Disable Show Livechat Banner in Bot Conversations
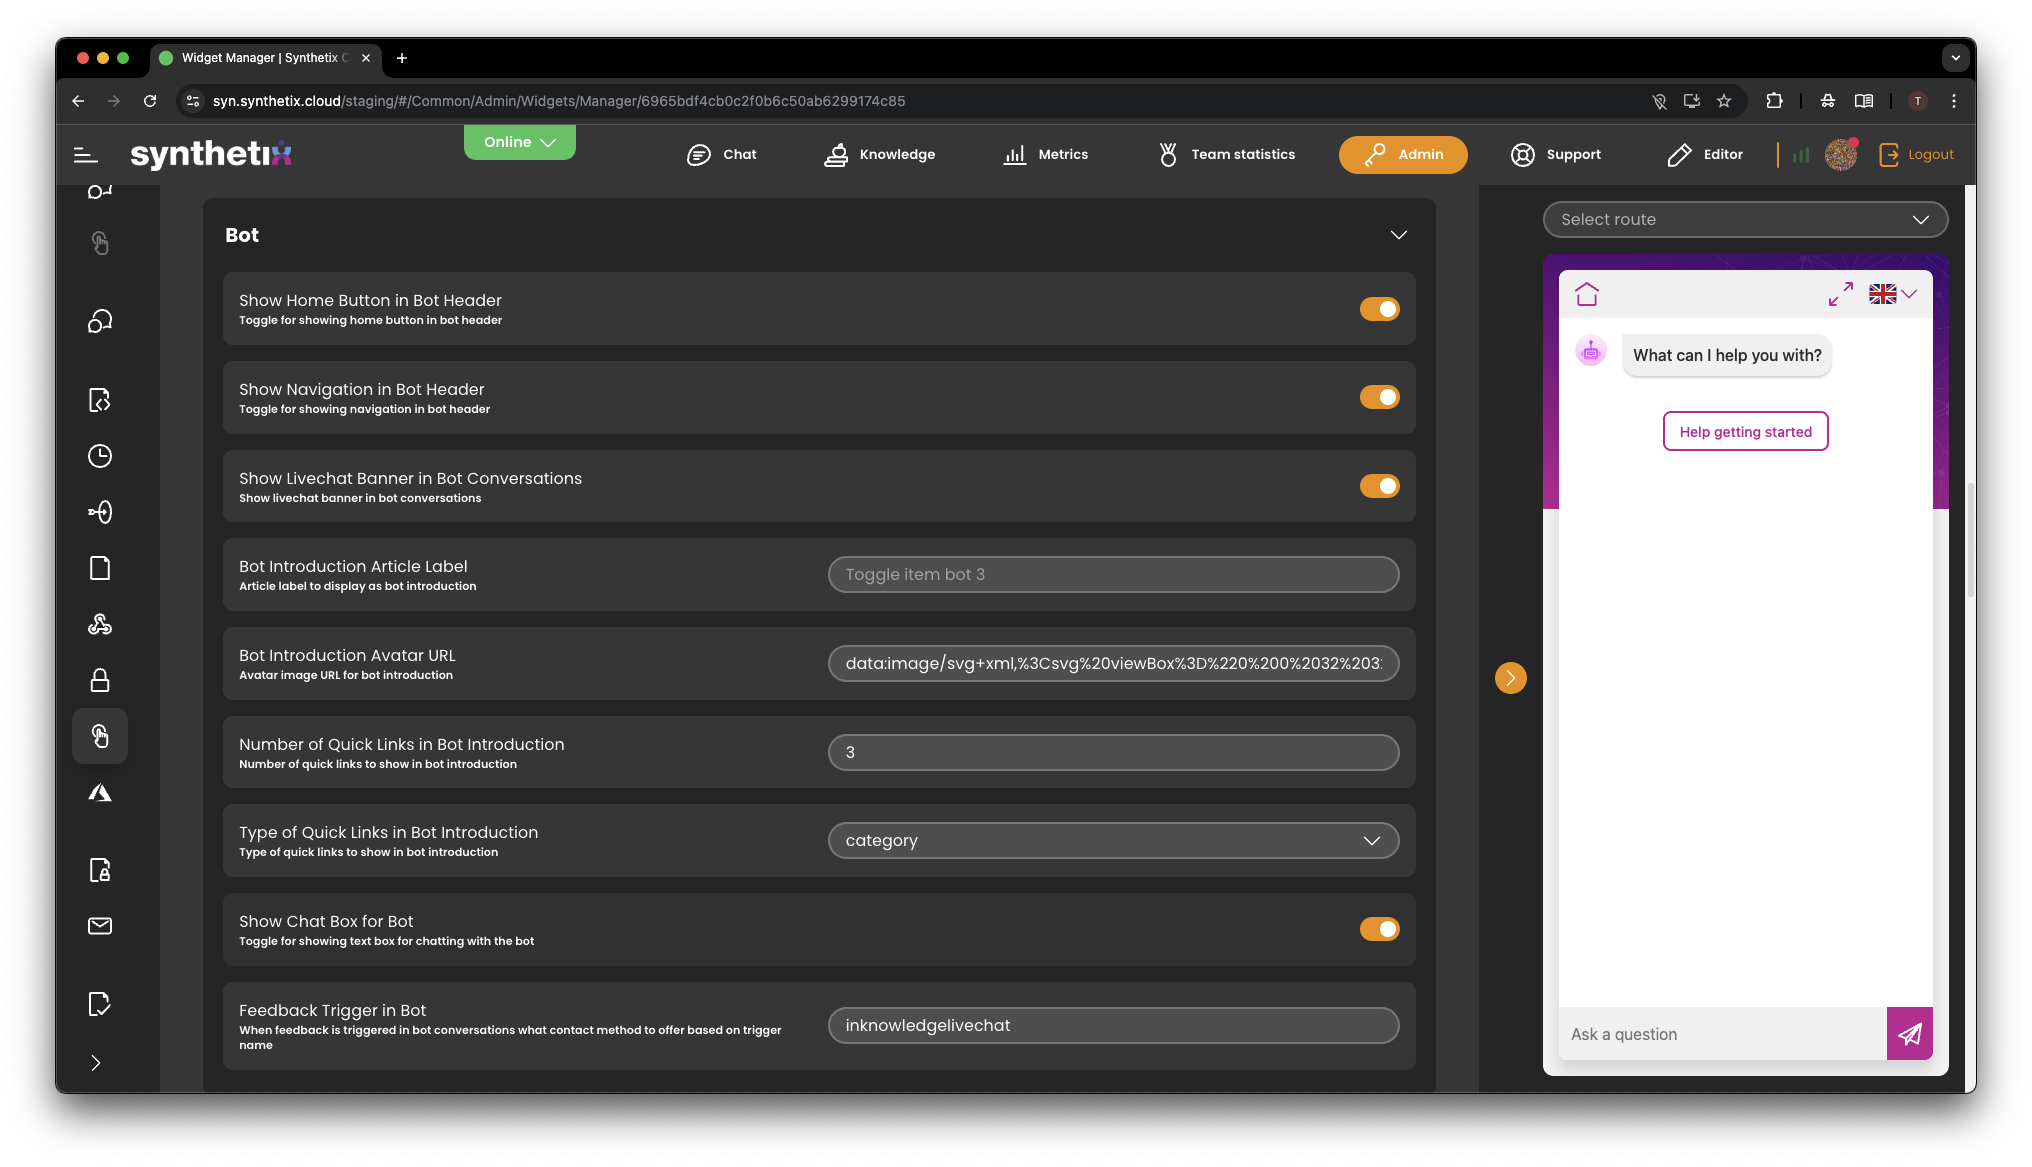The image size is (2032, 1167). click(1379, 486)
